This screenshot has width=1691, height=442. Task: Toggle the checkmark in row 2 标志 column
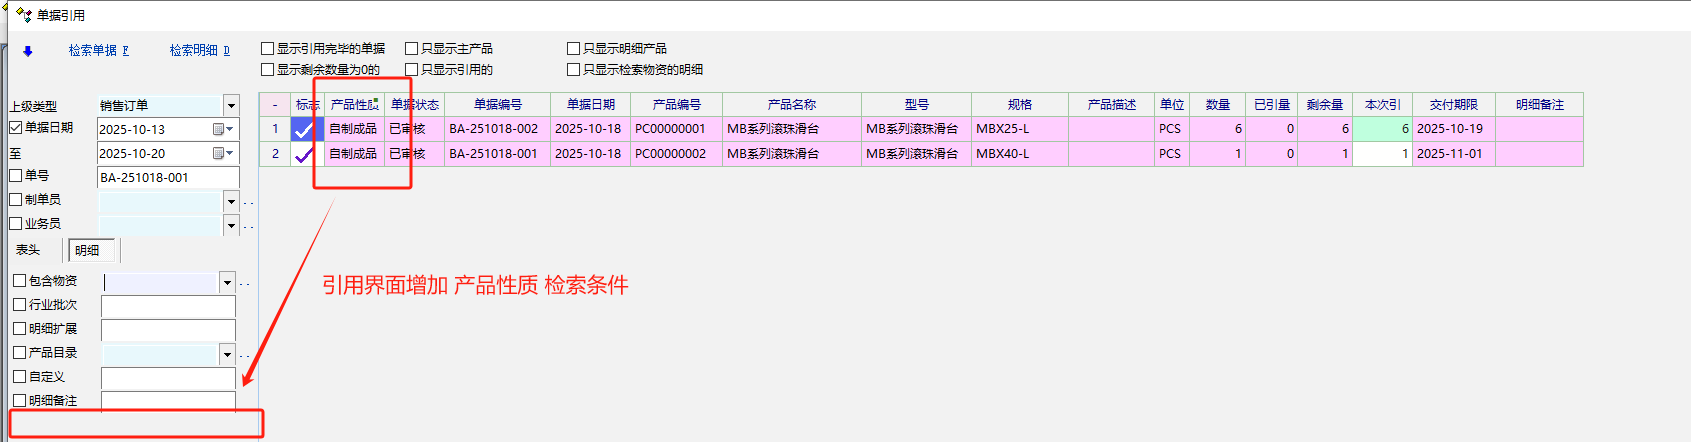[x=303, y=154]
